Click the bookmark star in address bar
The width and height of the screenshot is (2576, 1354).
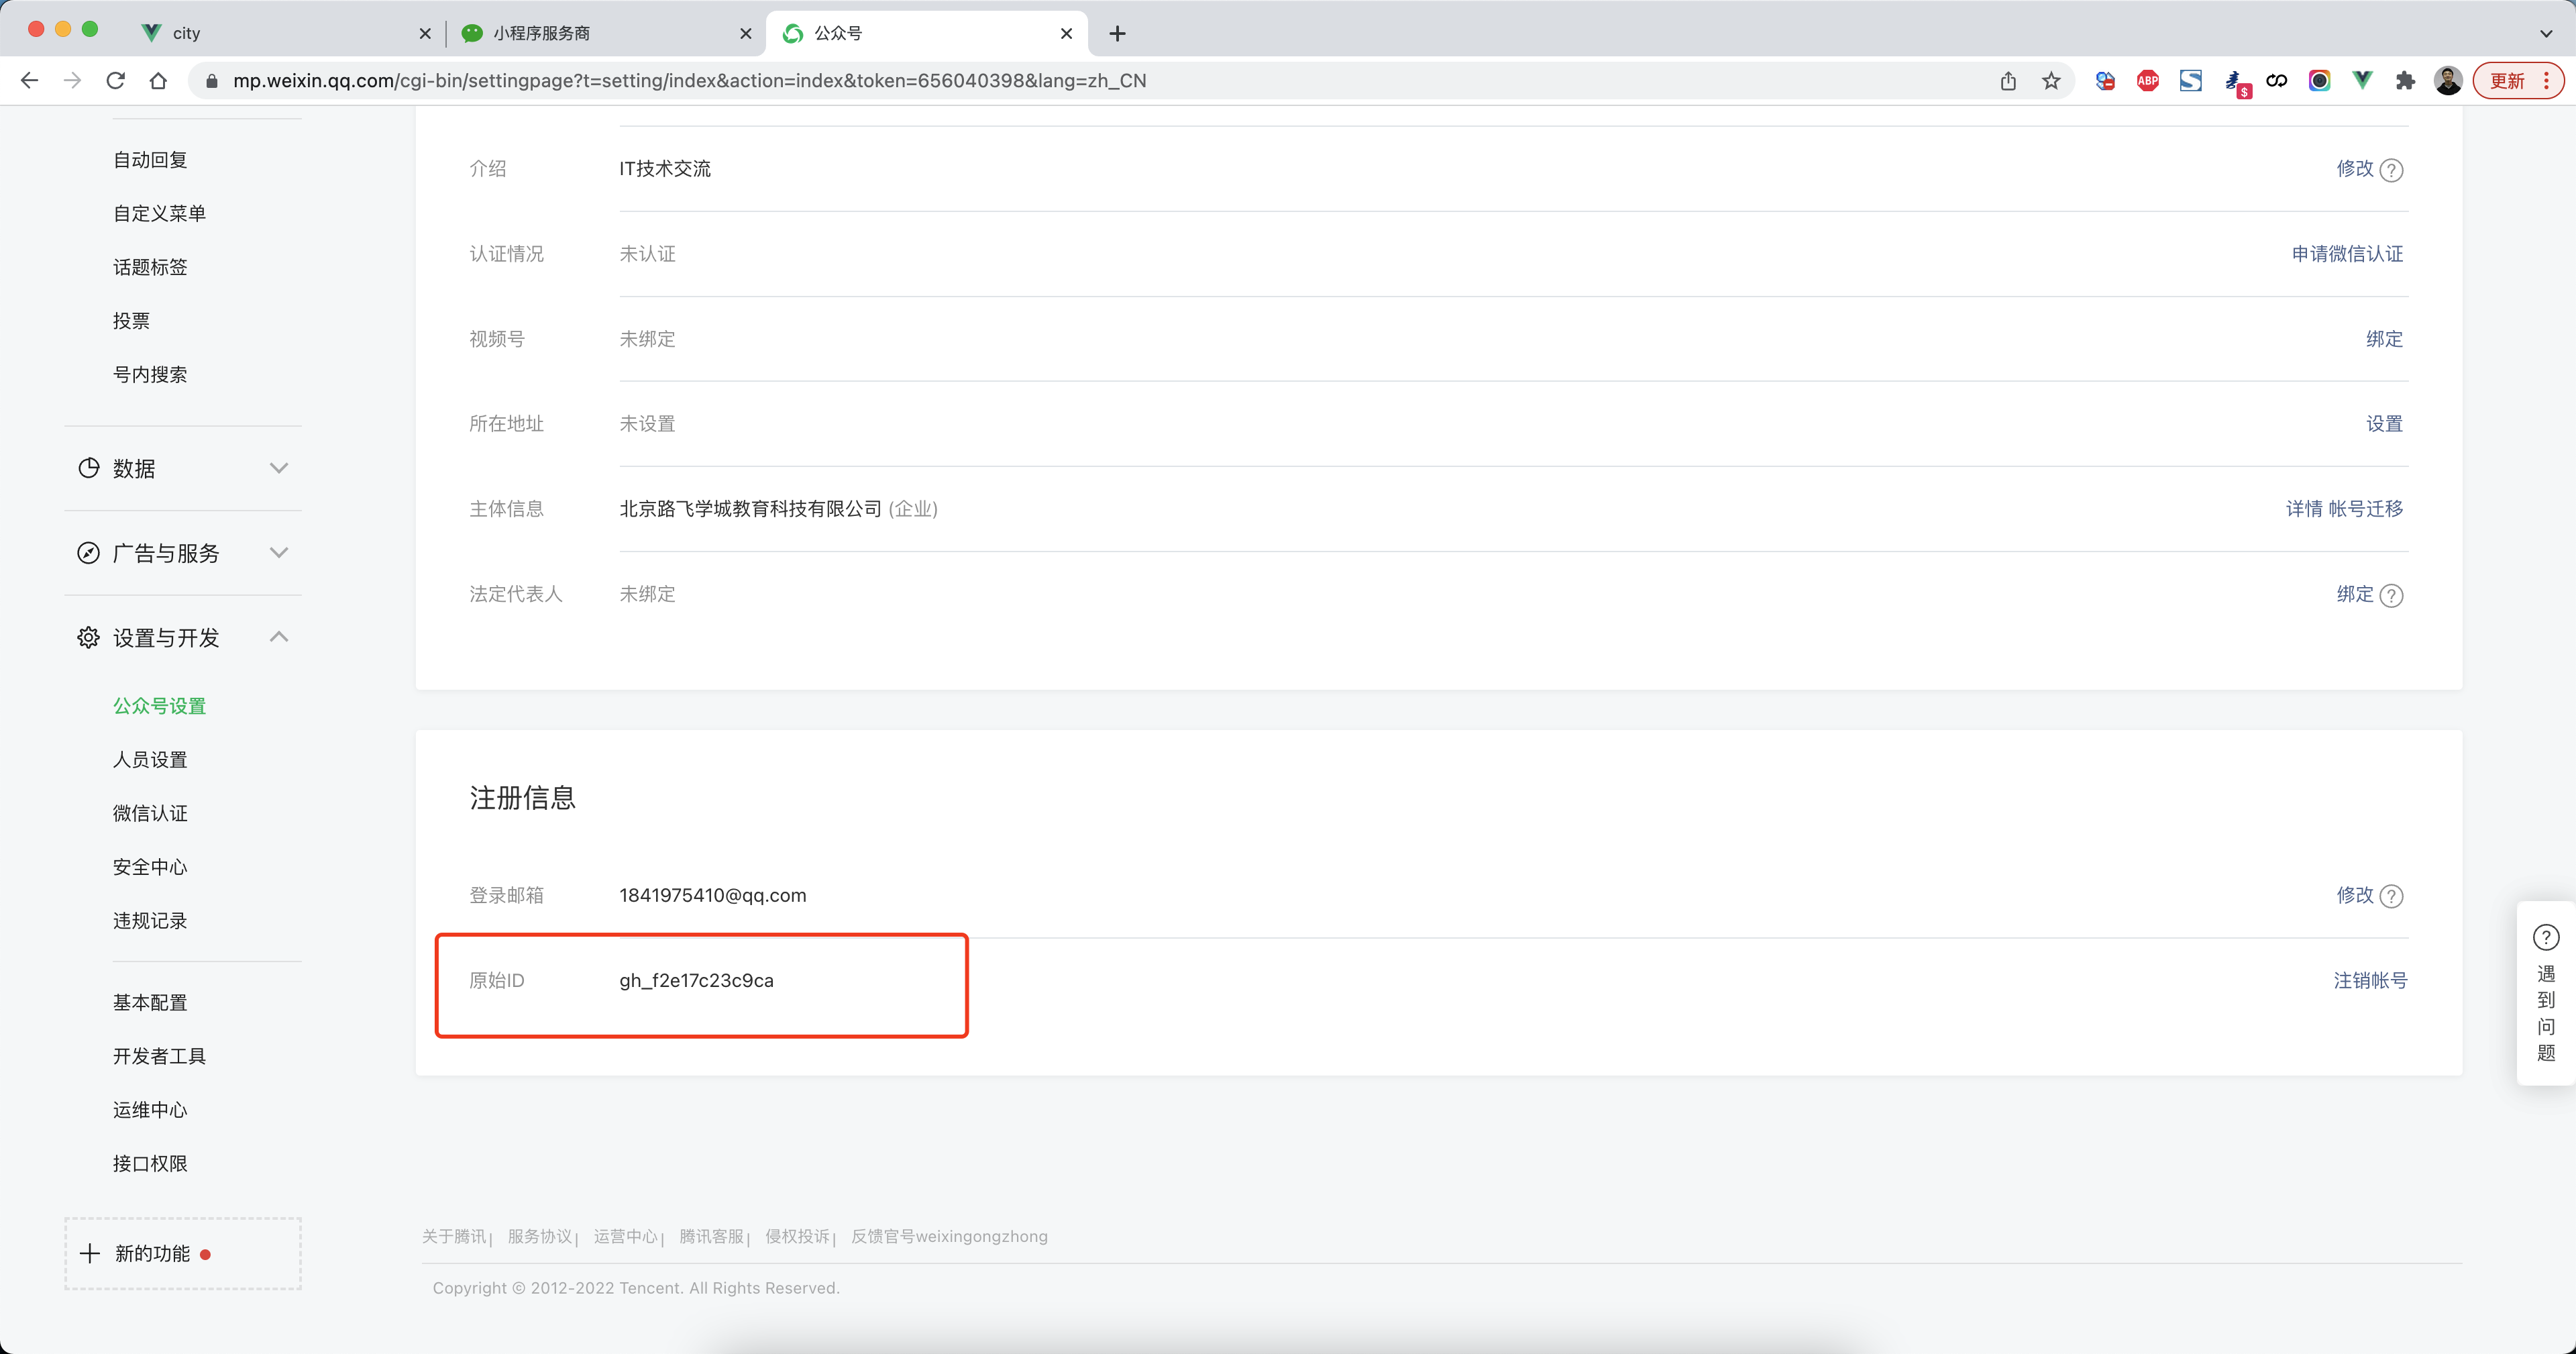2051,81
